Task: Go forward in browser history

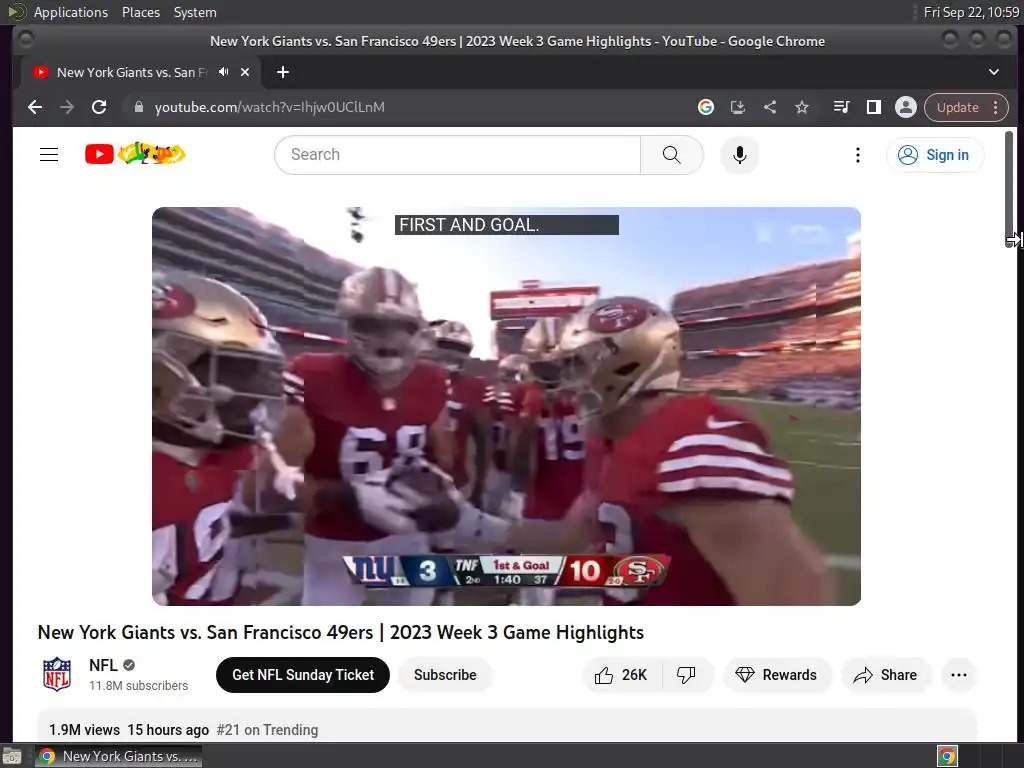Action: click(x=67, y=107)
